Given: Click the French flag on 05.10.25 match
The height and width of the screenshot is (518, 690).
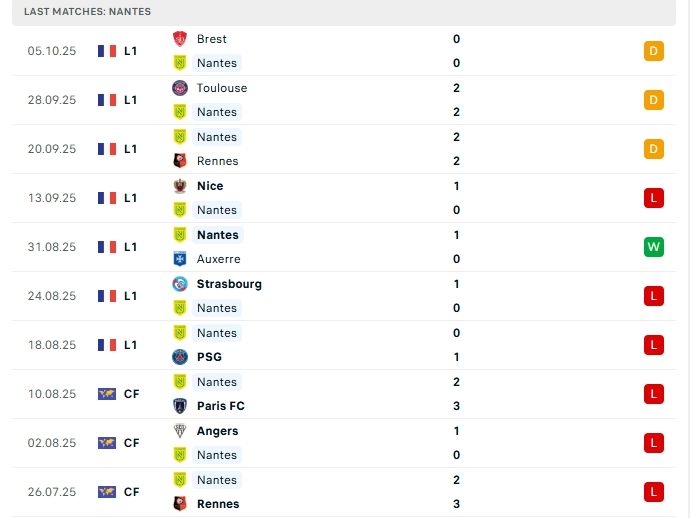Looking at the screenshot, I should (x=107, y=51).
